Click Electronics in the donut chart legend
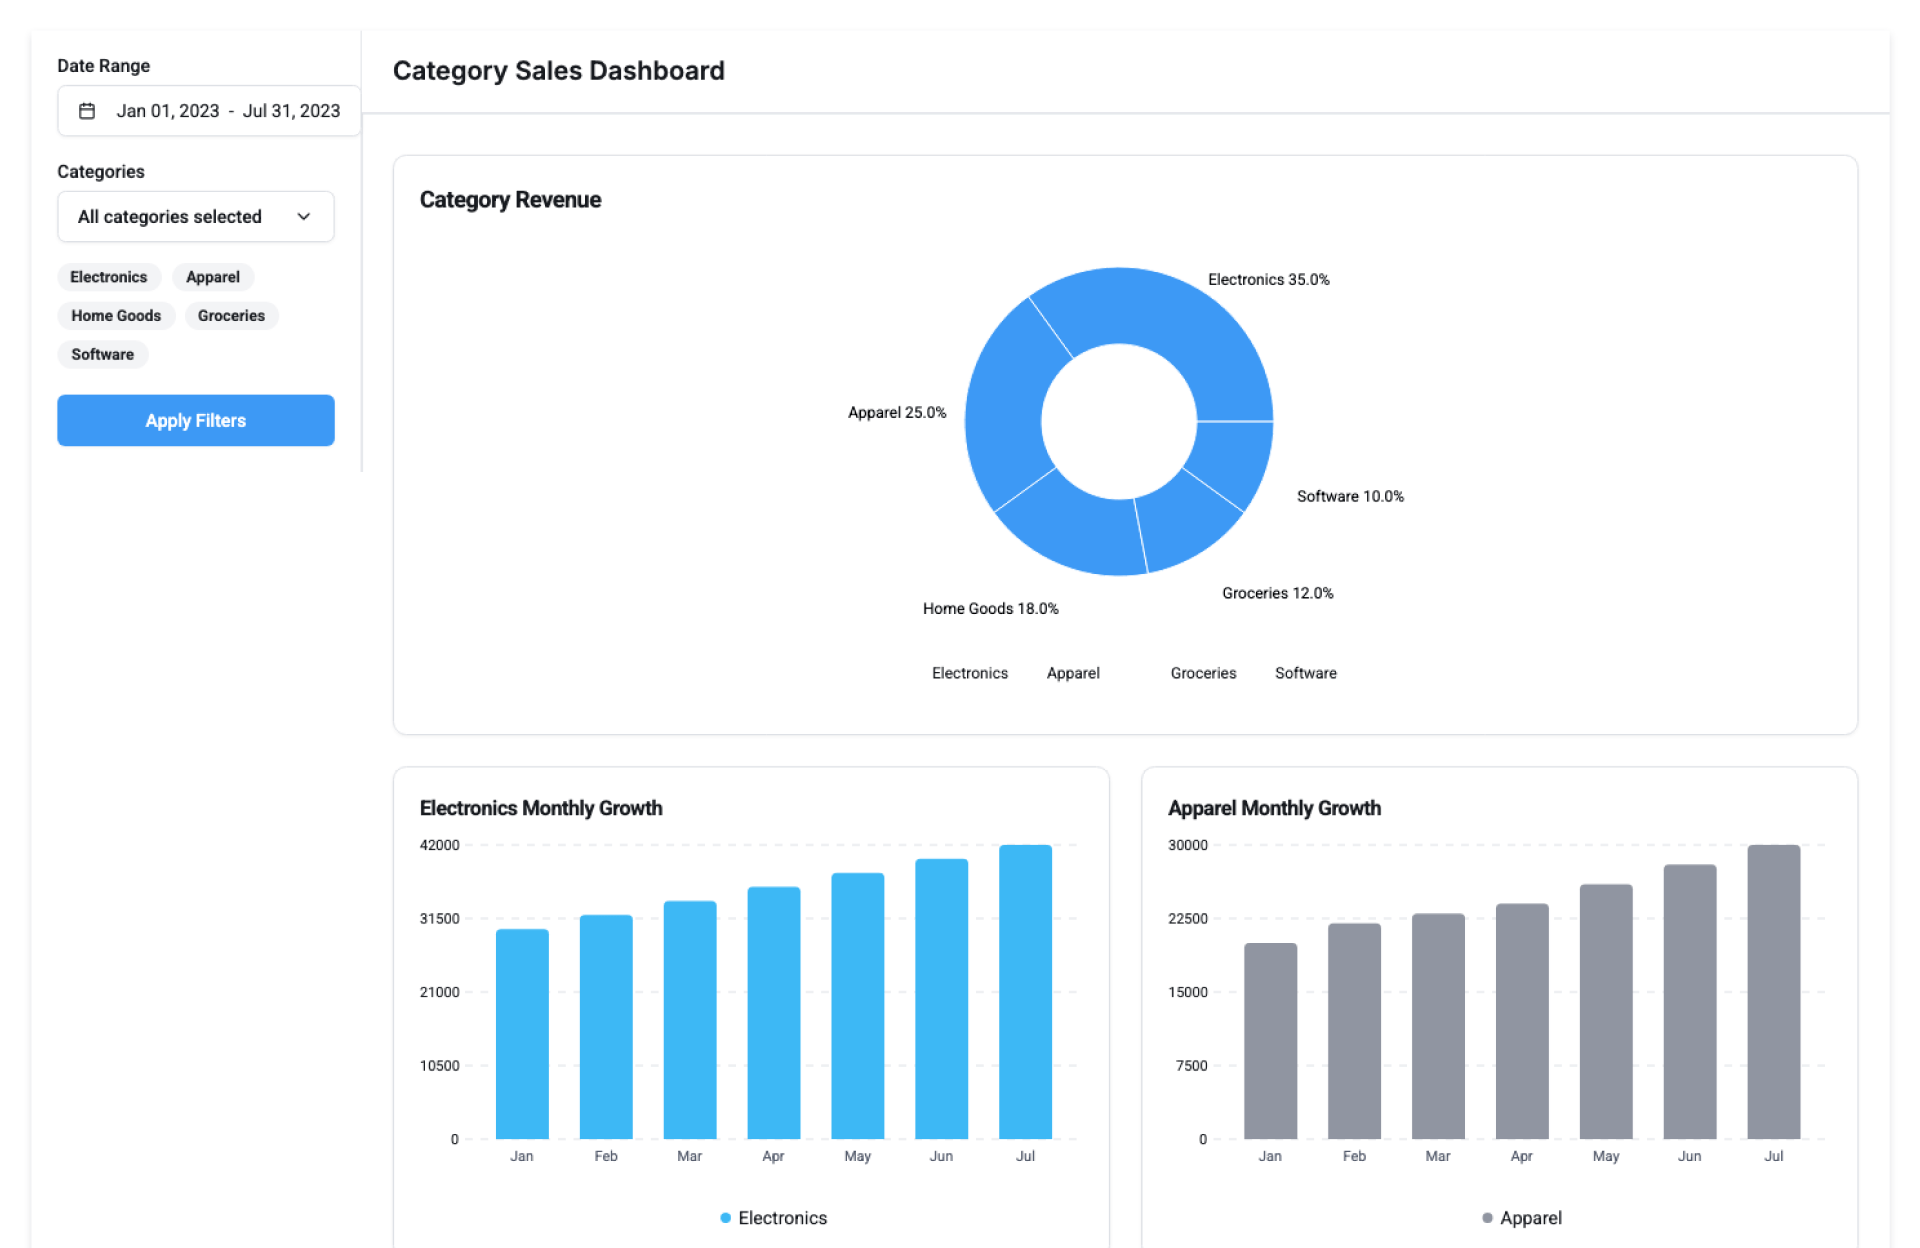The height and width of the screenshot is (1248, 1920). [x=969, y=674]
